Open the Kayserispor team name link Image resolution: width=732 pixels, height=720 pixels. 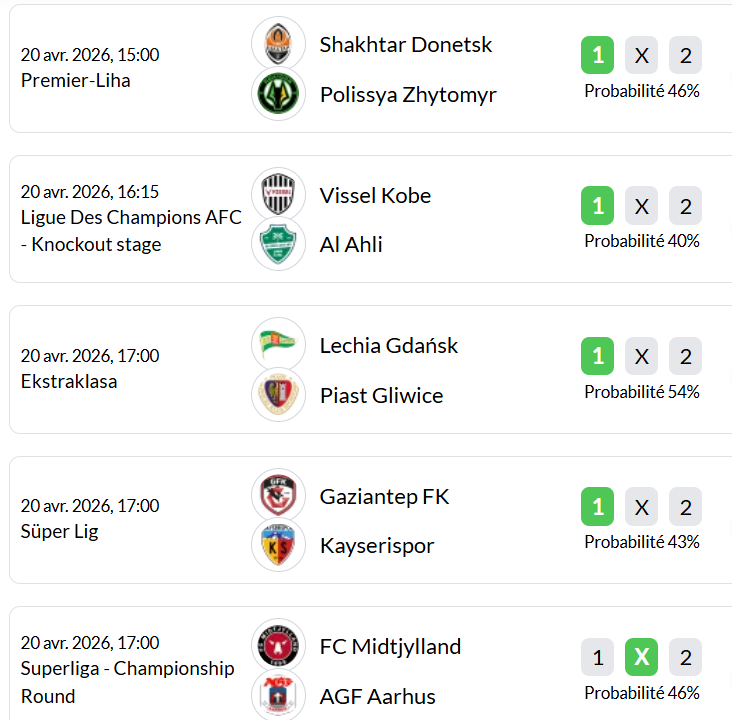point(377,546)
